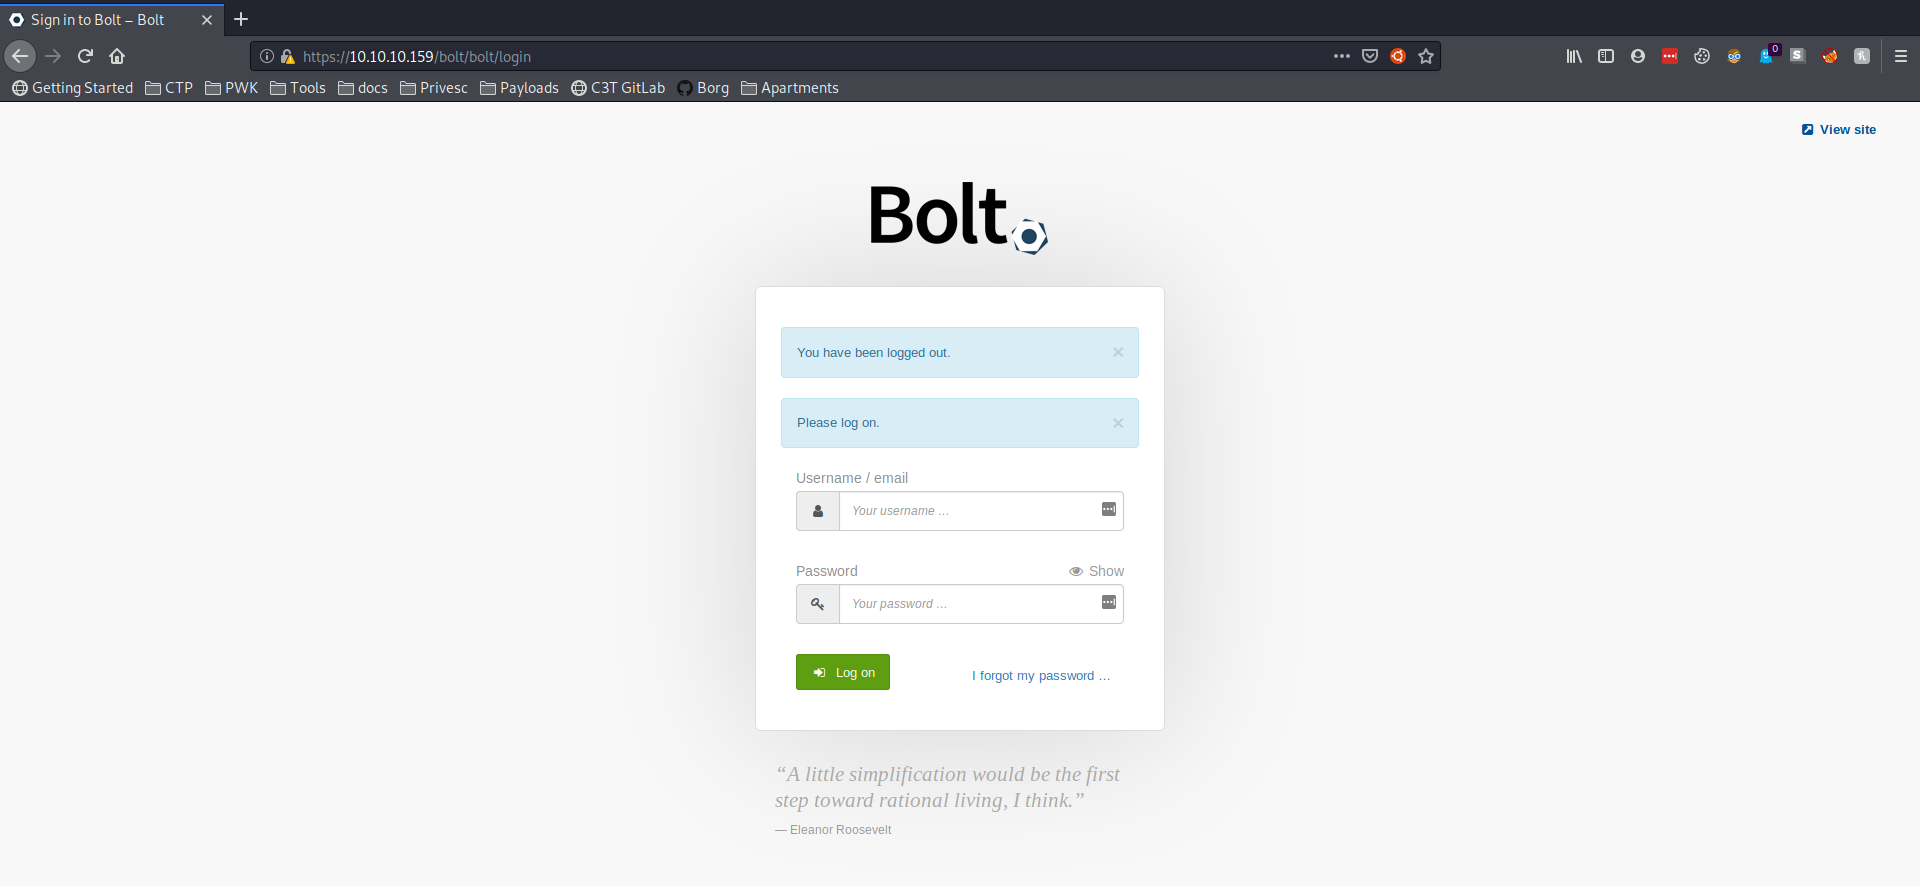Focus the username input field
The width and height of the screenshot is (1920, 886).
pyautogui.click(x=981, y=511)
